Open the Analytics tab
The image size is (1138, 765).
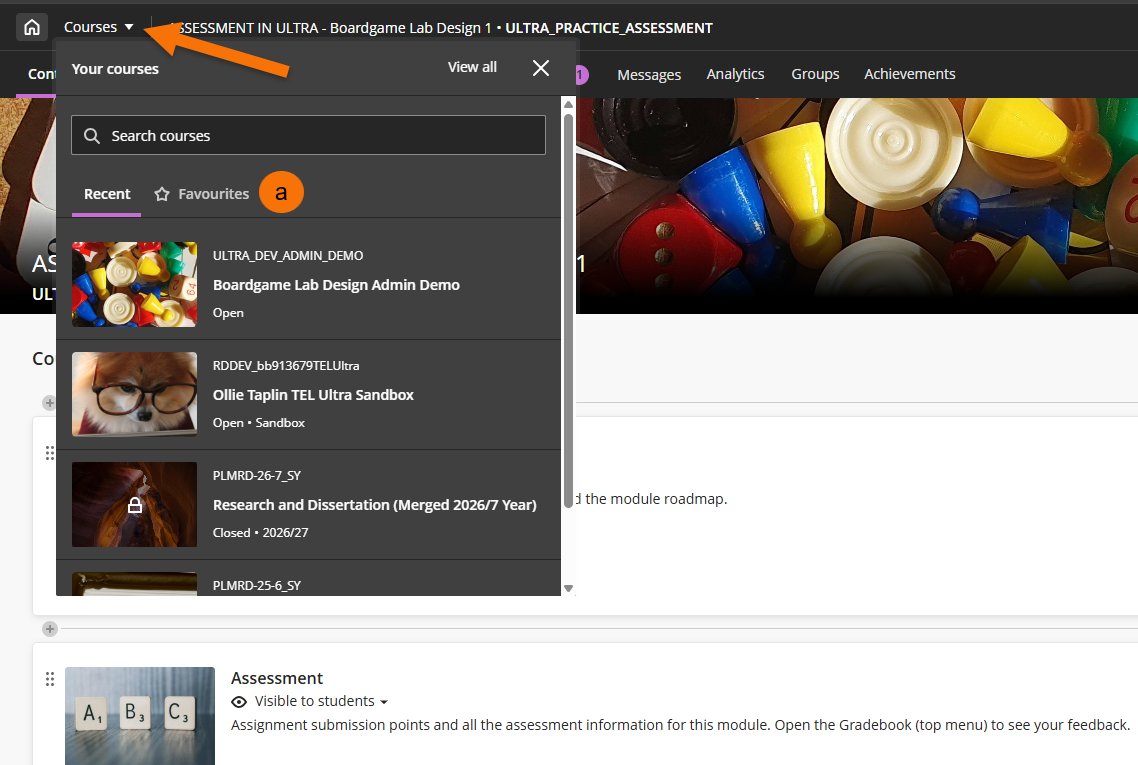pos(735,74)
